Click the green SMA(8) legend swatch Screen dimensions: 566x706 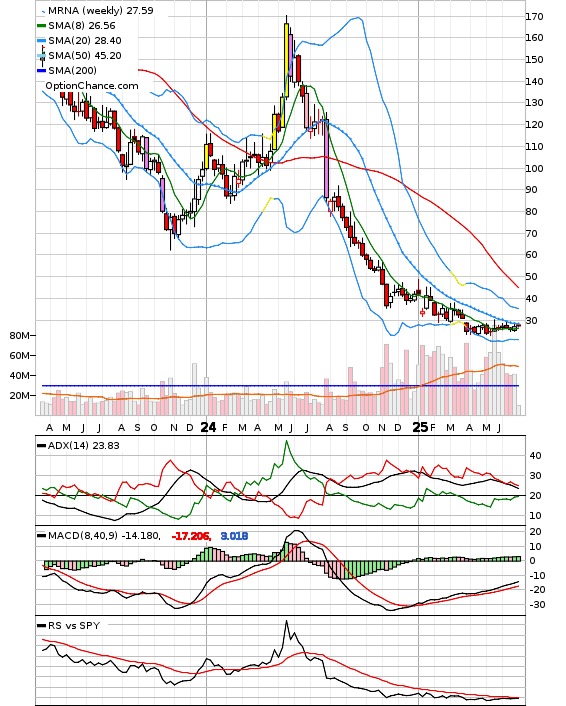click(41, 26)
